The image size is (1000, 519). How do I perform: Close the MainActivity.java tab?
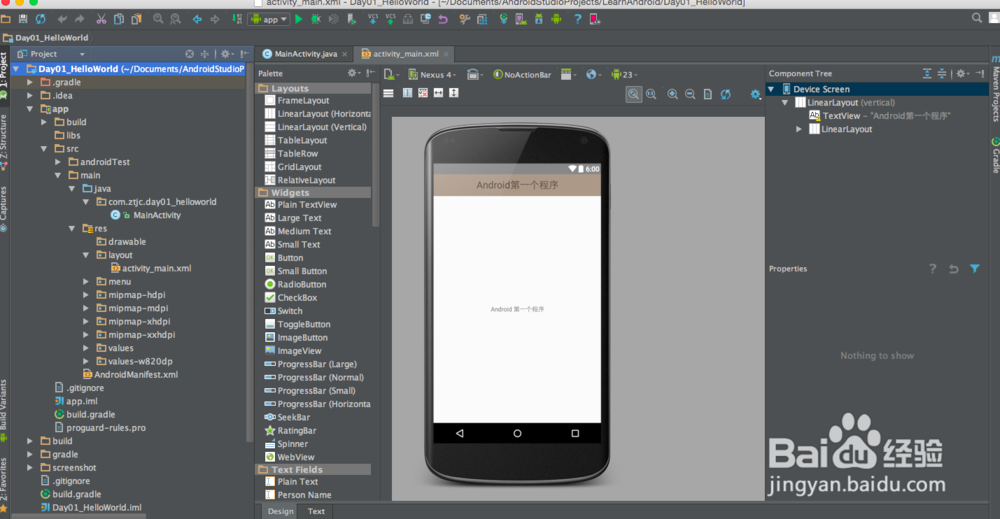[x=344, y=54]
